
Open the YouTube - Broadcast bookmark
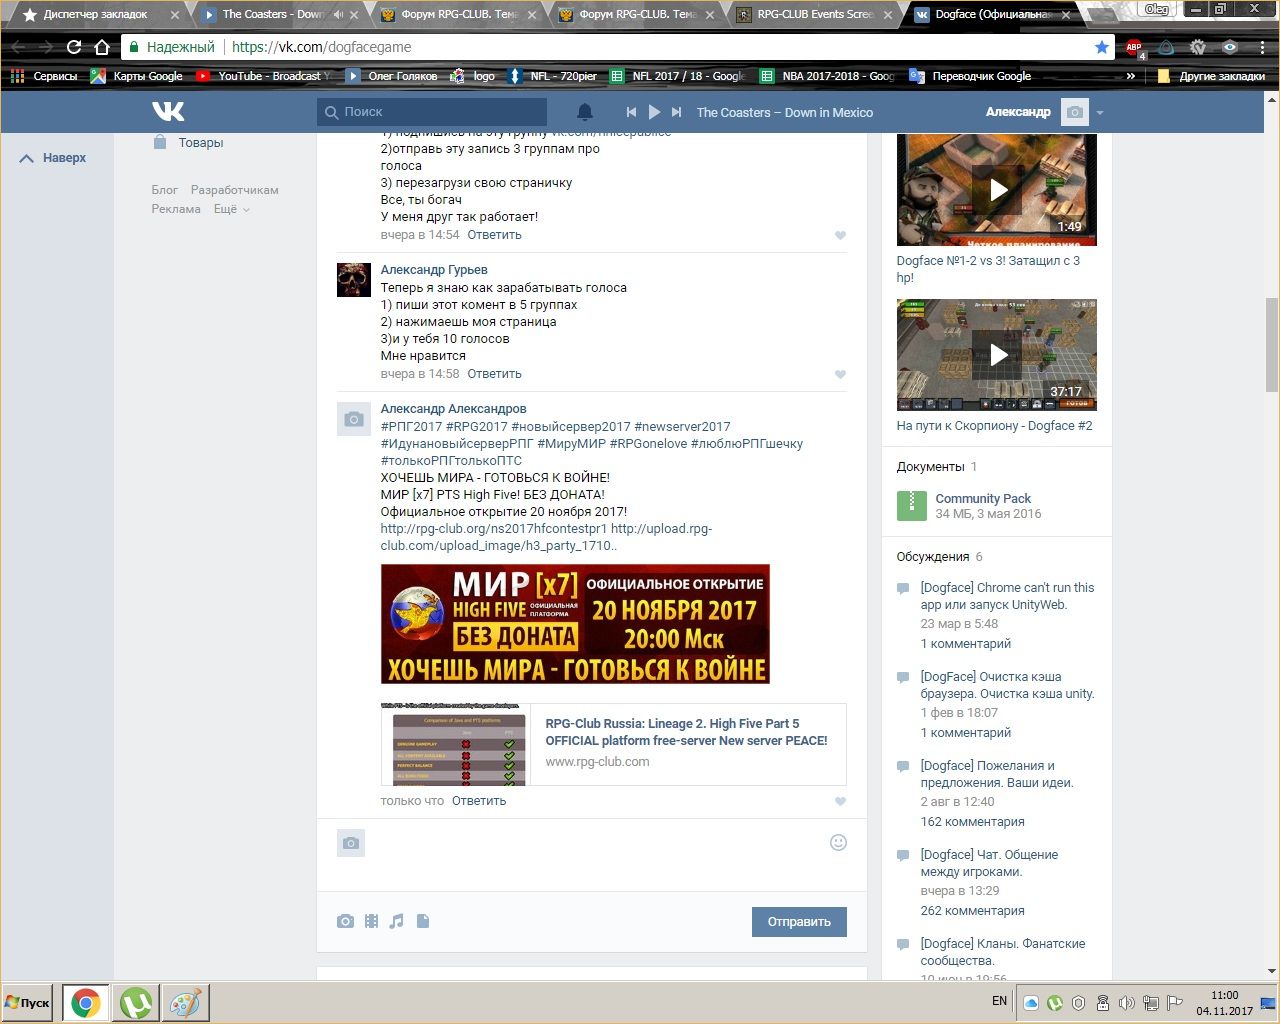264,76
